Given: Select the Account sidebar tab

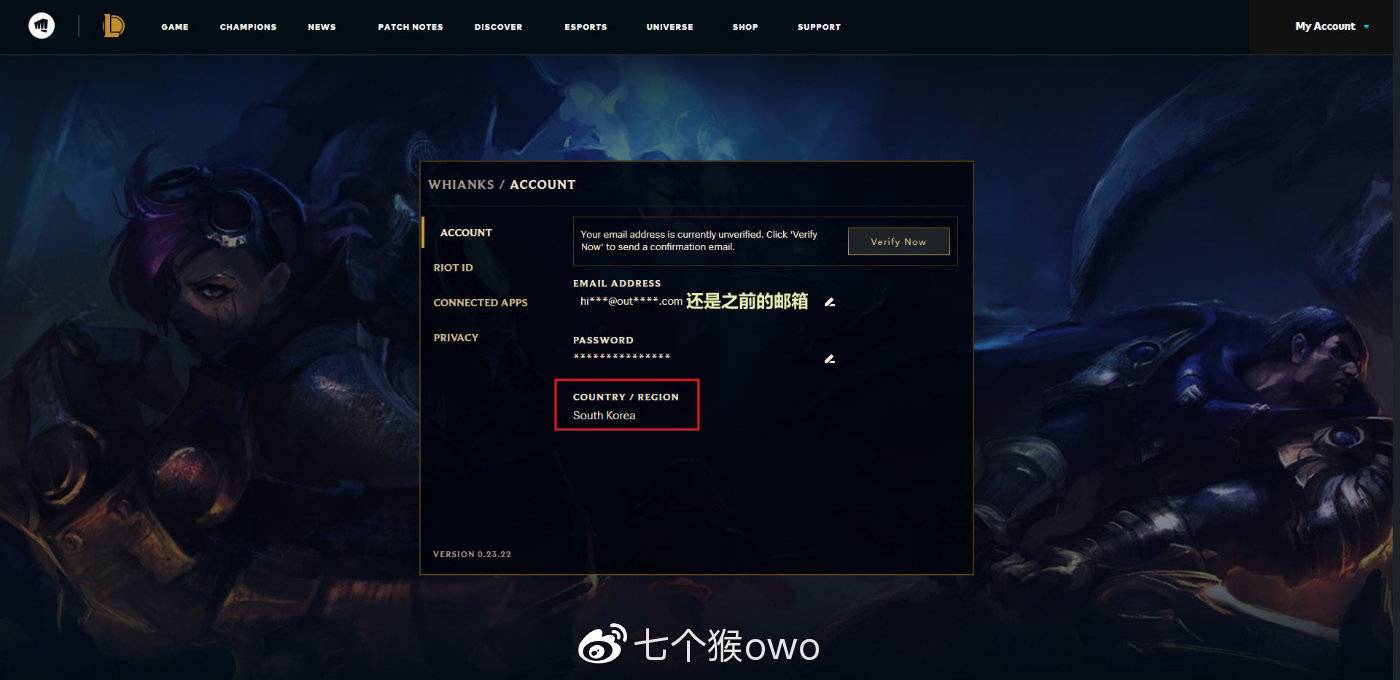Looking at the screenshot, I should pyautogui.click(x=466, y=233).
